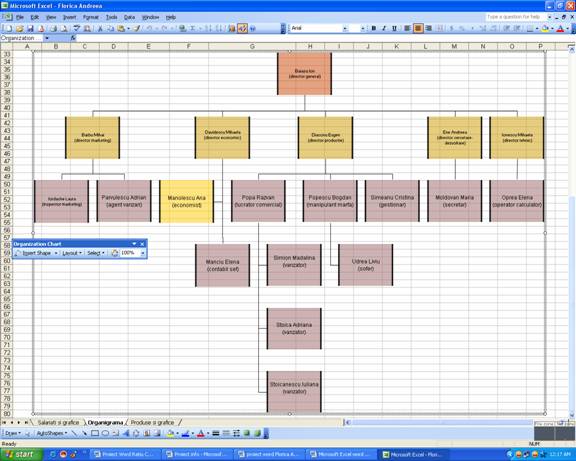Image resolution: width=576 pixels, height=461 pixels.
Task: Switch to Salariati si grafice sheet tab
Action: [x=58, y=423]
